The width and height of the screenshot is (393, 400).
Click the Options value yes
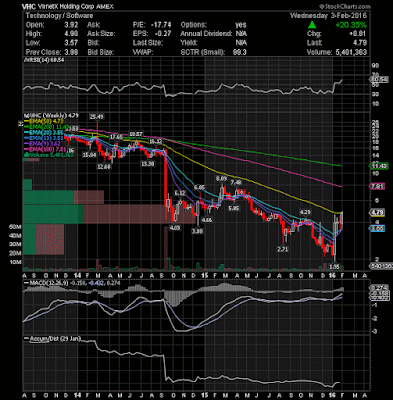(x=241, y=25)
